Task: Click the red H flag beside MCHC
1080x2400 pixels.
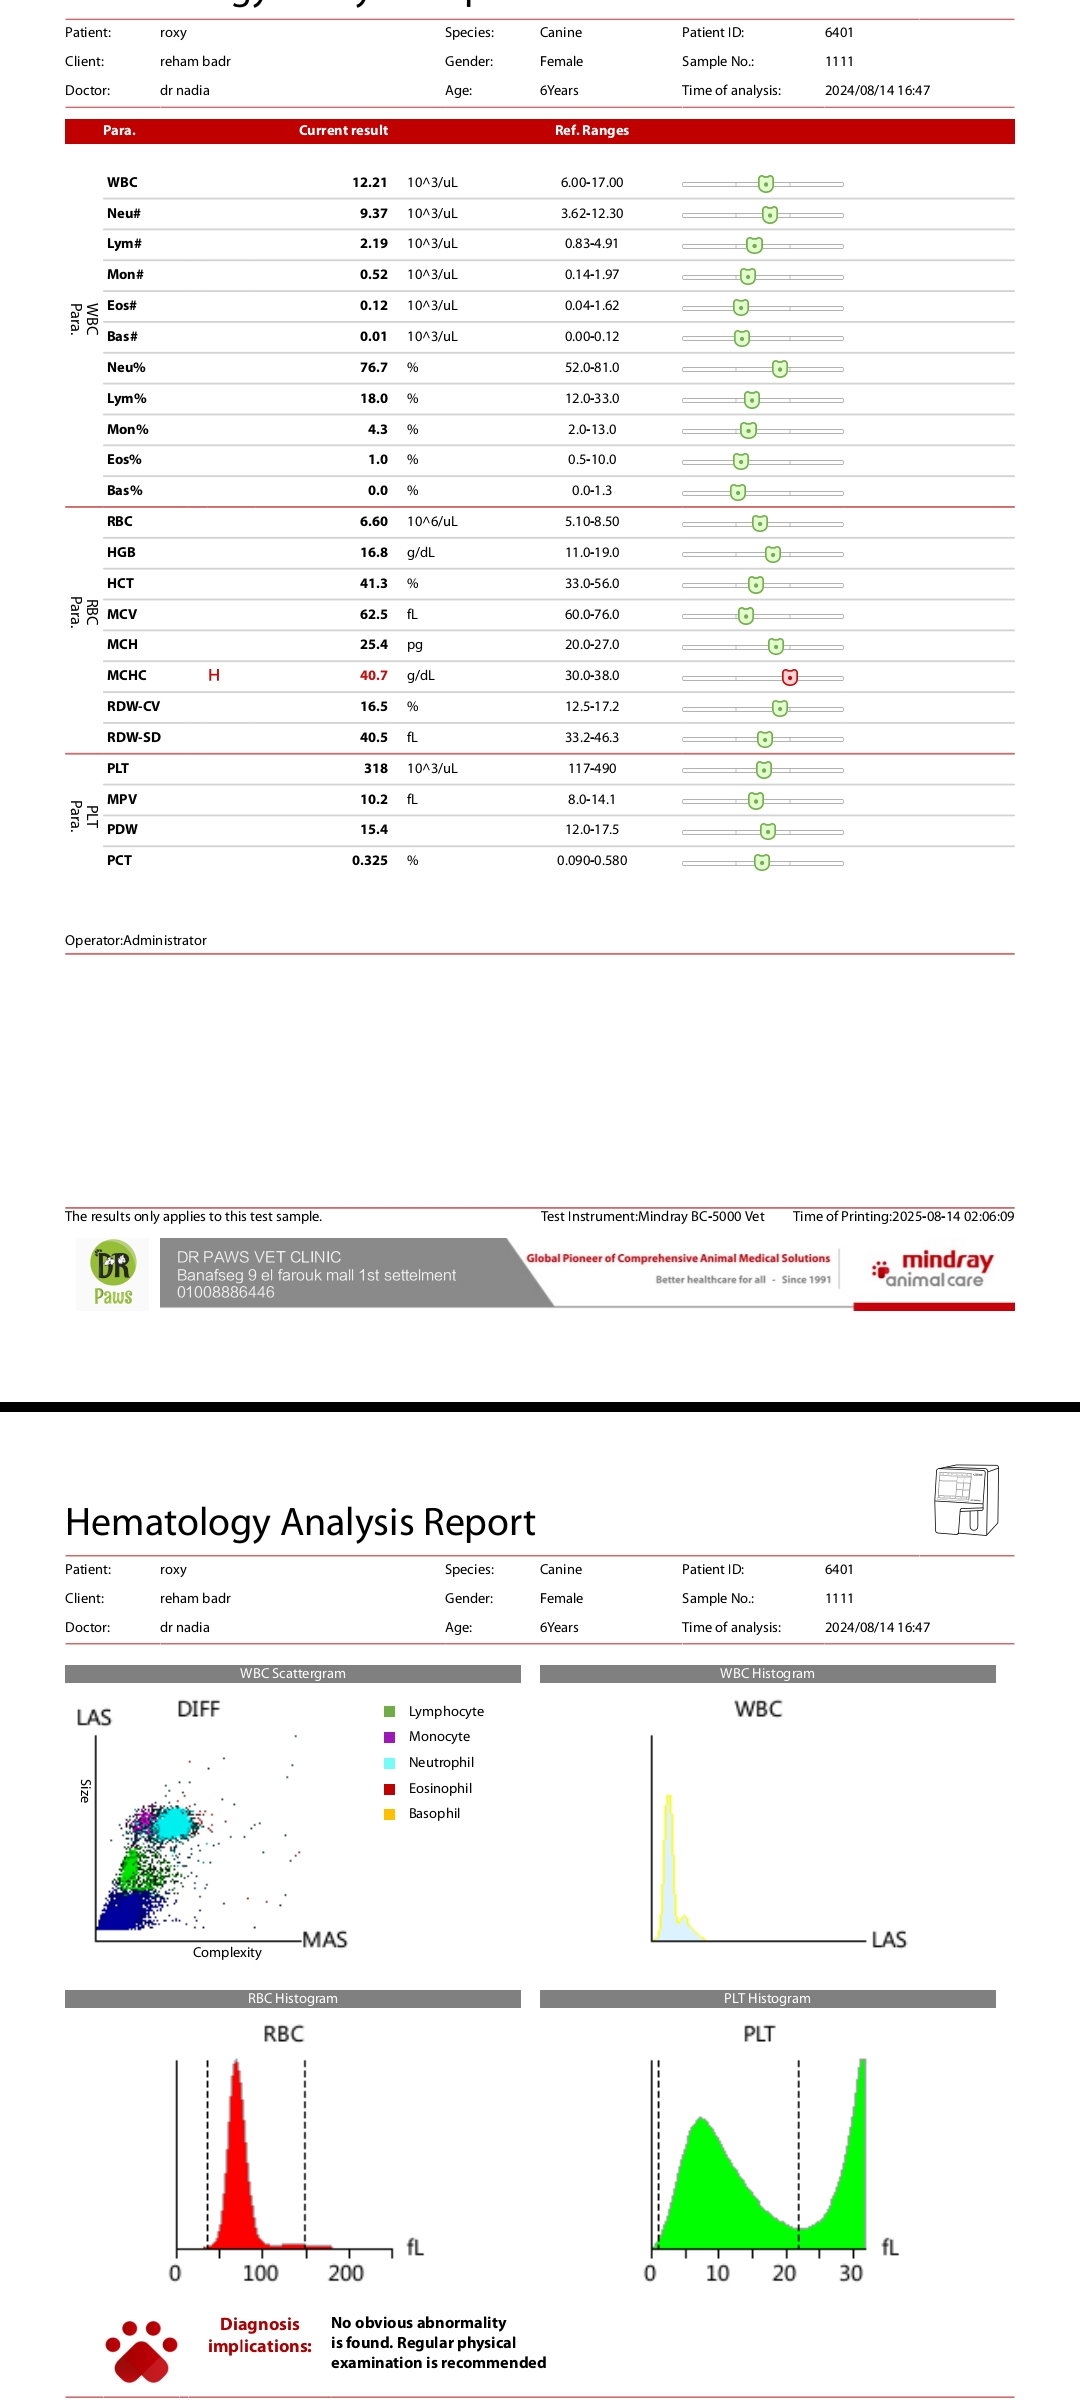Action: (x=214, y=676)
